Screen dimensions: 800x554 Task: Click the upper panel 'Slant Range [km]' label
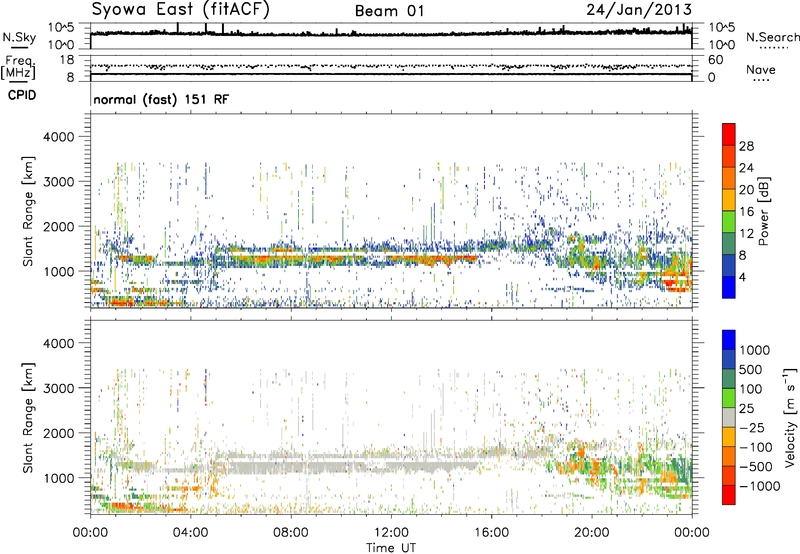coord(28,211)
